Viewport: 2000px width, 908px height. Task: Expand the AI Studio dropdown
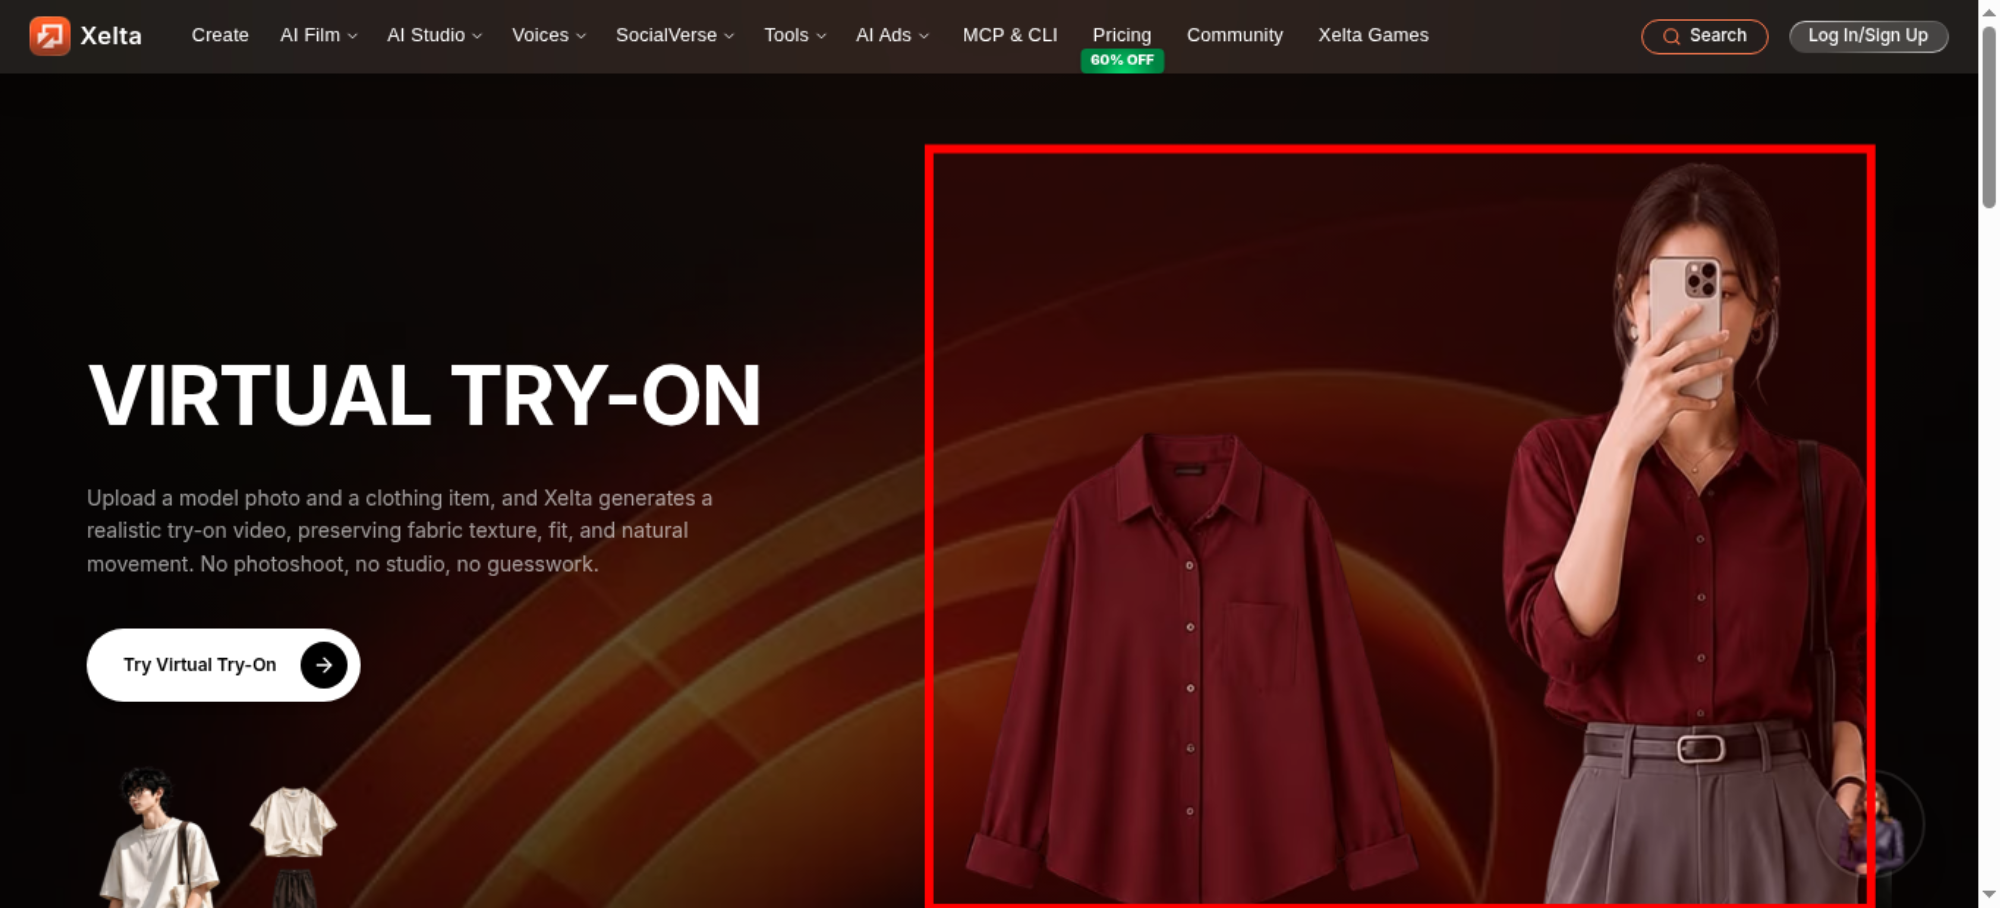pyautogui.click(x=435, y=35)
